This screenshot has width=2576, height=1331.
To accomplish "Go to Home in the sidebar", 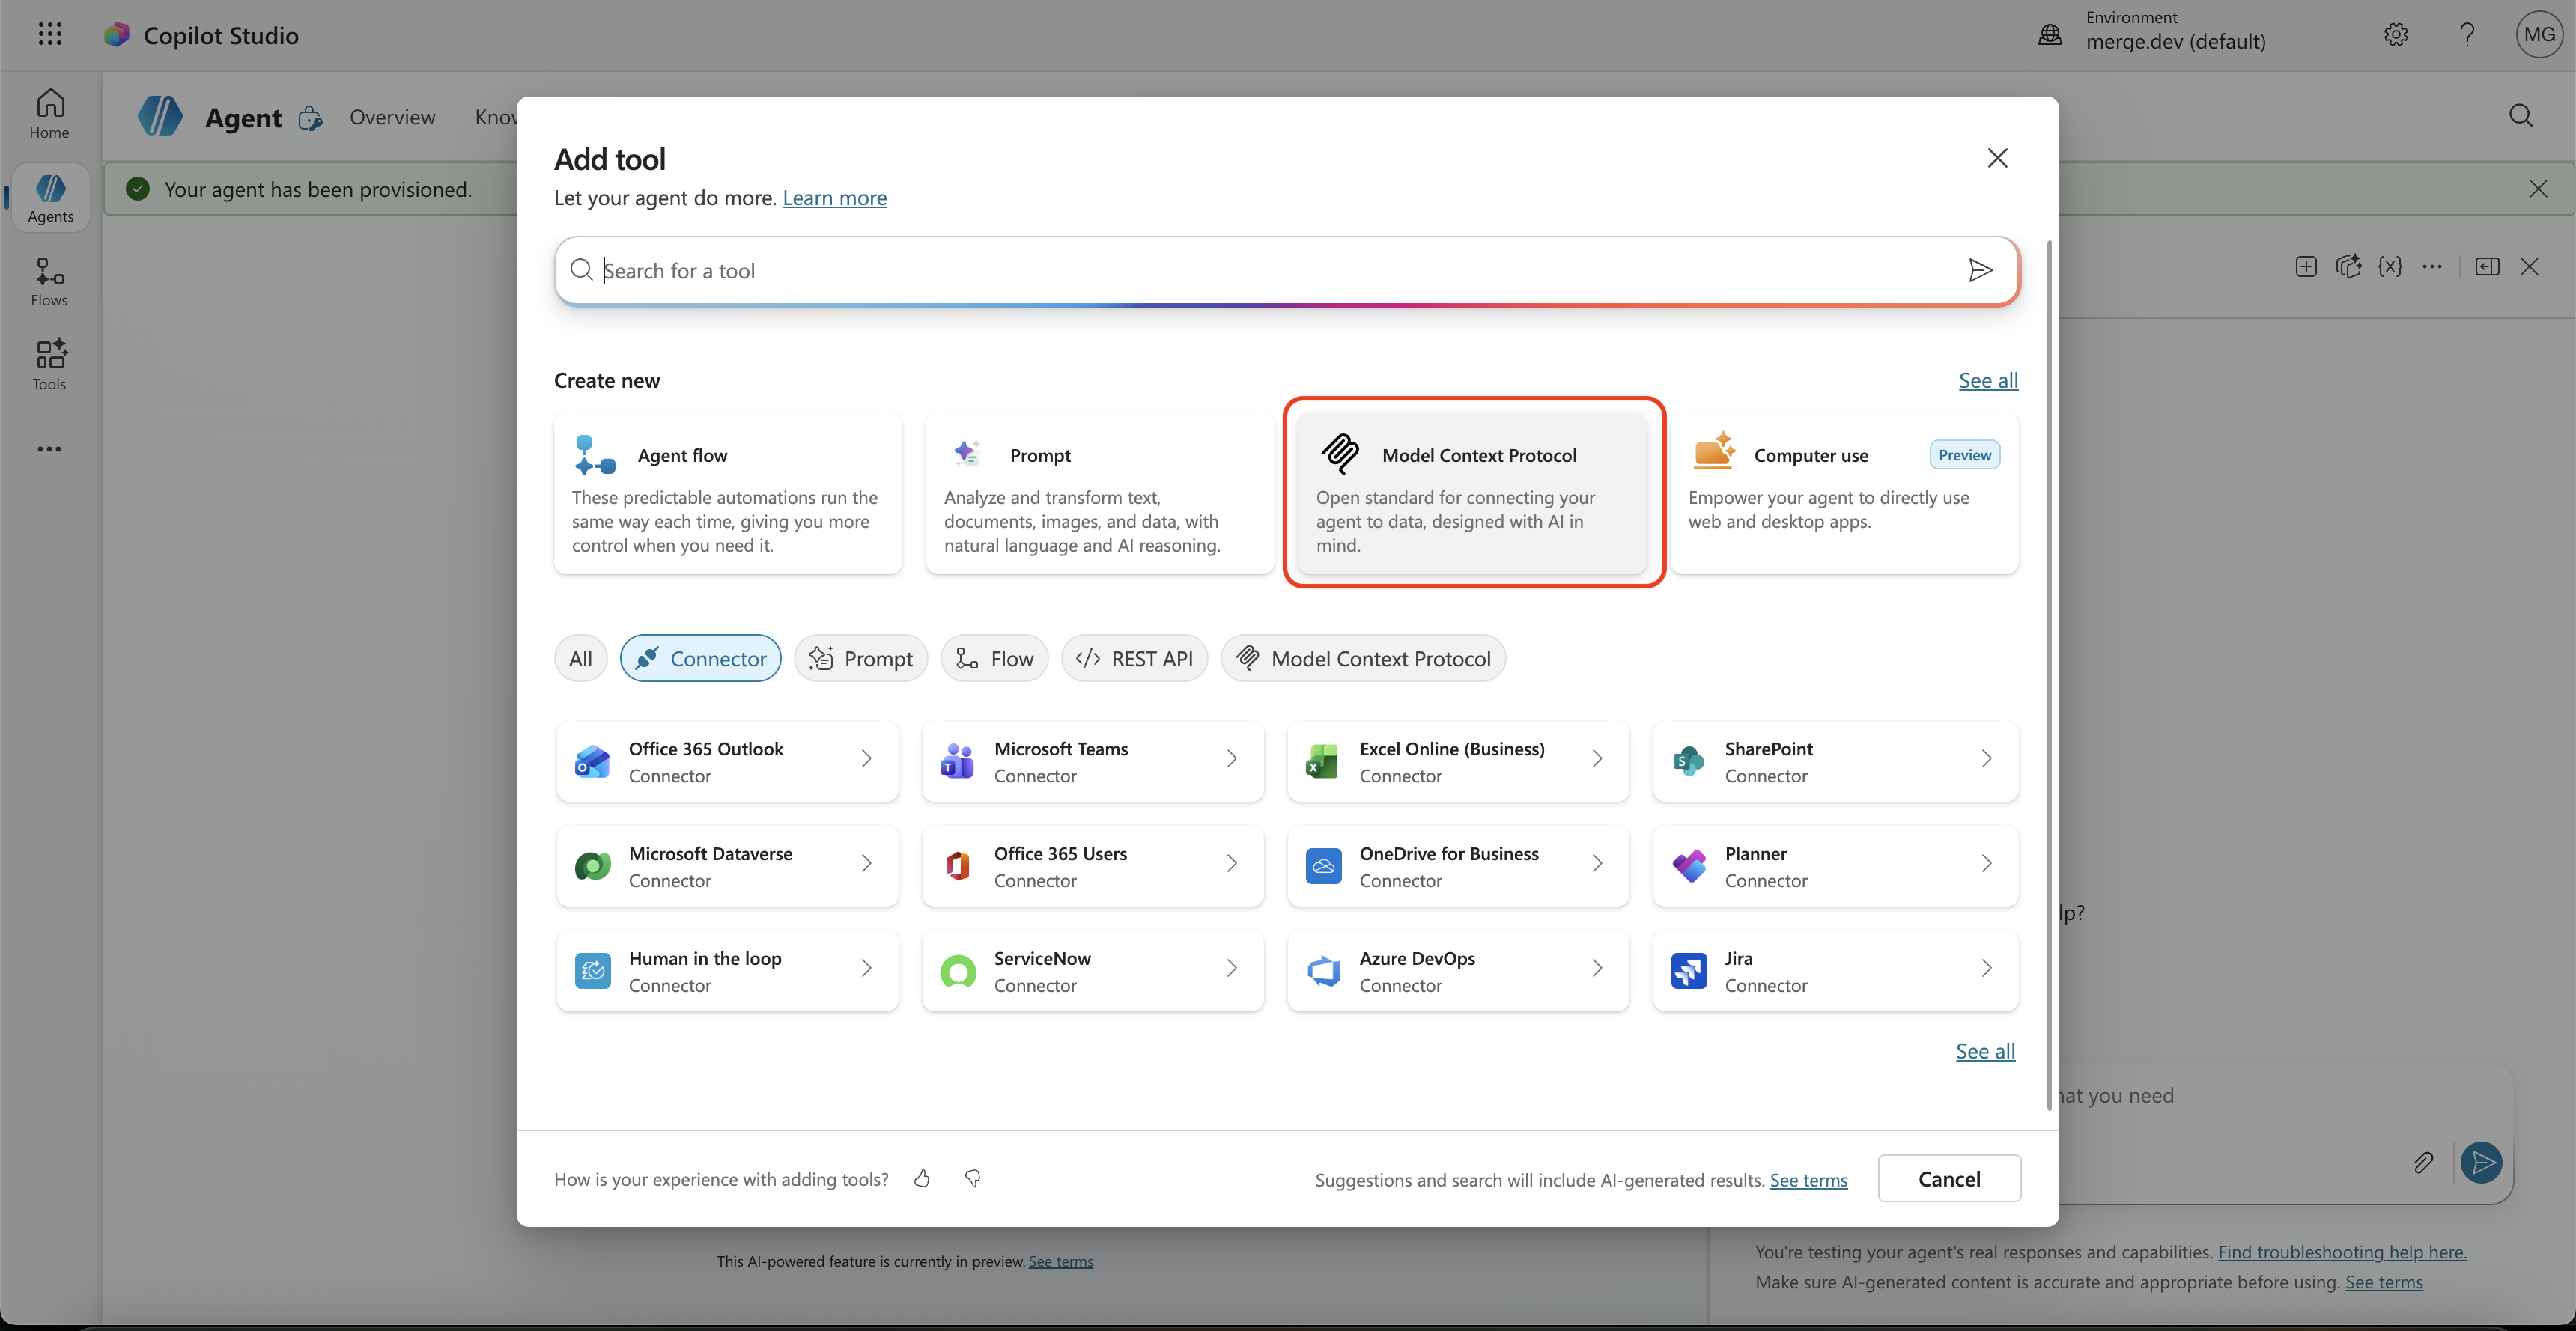I will [50, 114].
